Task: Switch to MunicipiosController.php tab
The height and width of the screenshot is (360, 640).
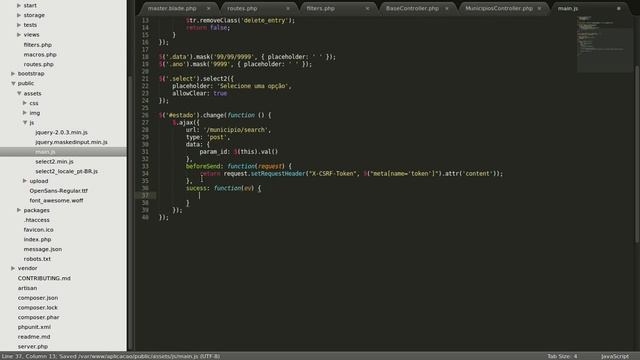Action: (499, 8)
